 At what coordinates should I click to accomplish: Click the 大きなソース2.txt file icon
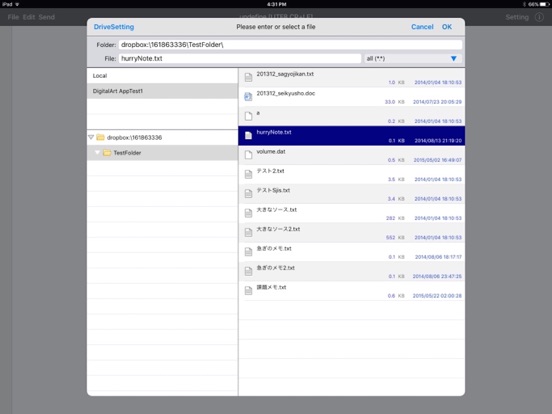248,232
